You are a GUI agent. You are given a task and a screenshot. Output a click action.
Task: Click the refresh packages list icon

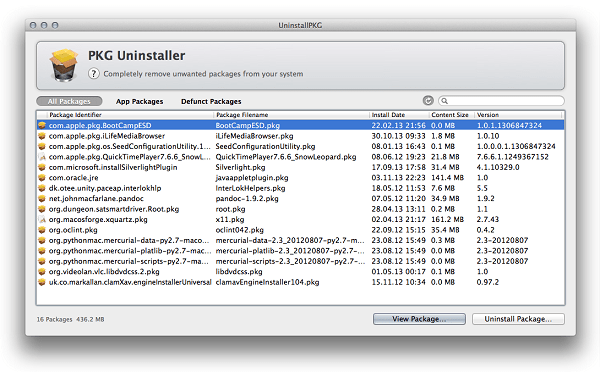(x=428, y=101)
